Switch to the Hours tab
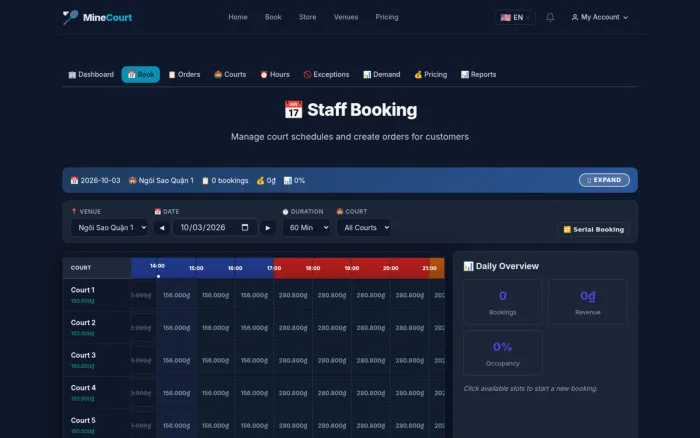The height and width of the screenshot is (438, 700). click(275, 75)
